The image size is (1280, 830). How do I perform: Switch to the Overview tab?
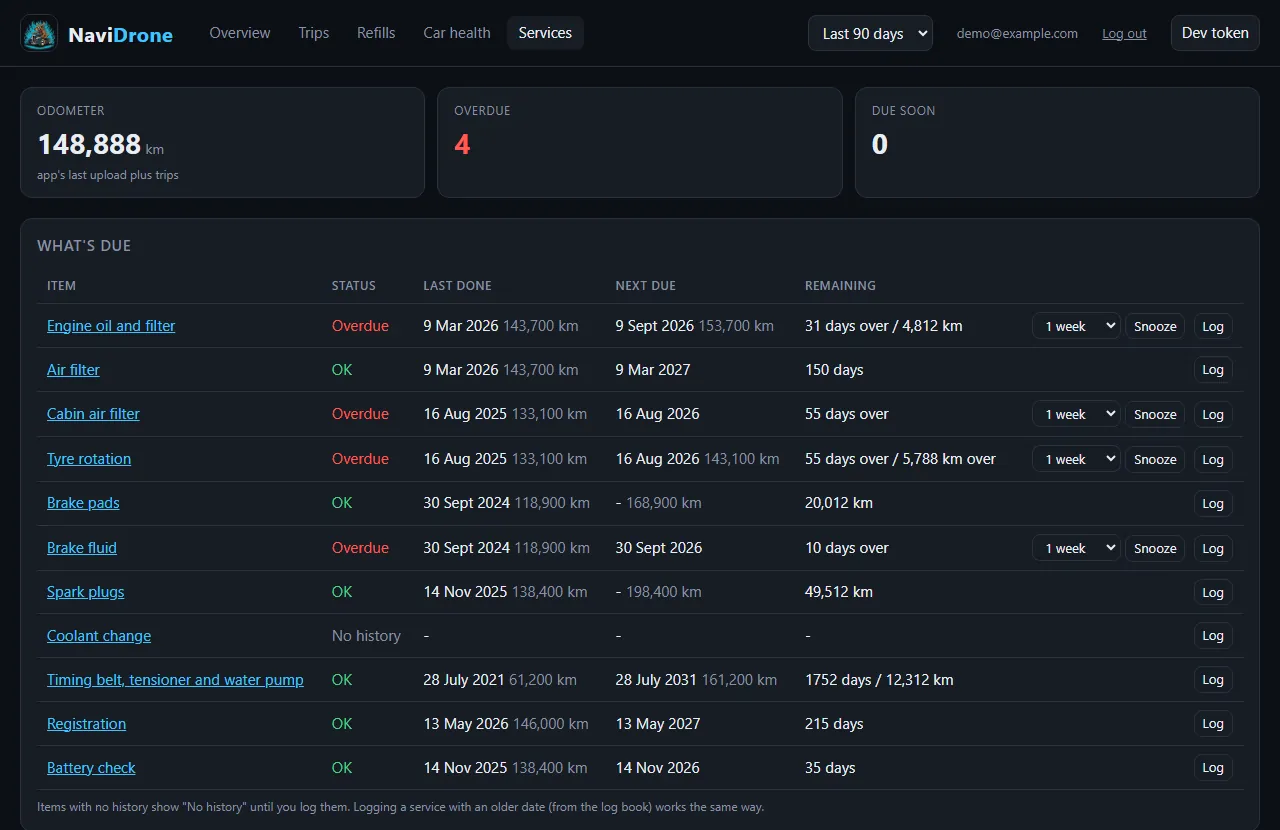pyautogui.click(x=240, y=33)
